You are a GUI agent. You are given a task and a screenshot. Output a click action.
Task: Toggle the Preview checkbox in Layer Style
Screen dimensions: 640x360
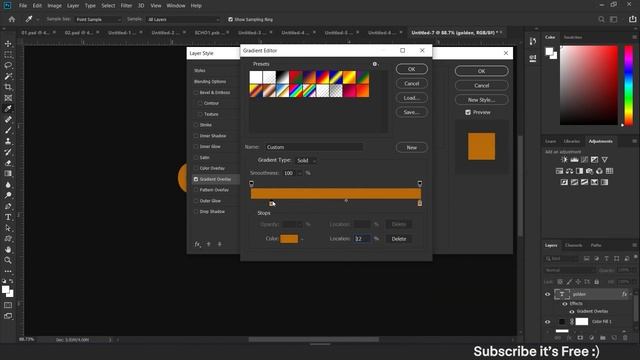point(468,112)
